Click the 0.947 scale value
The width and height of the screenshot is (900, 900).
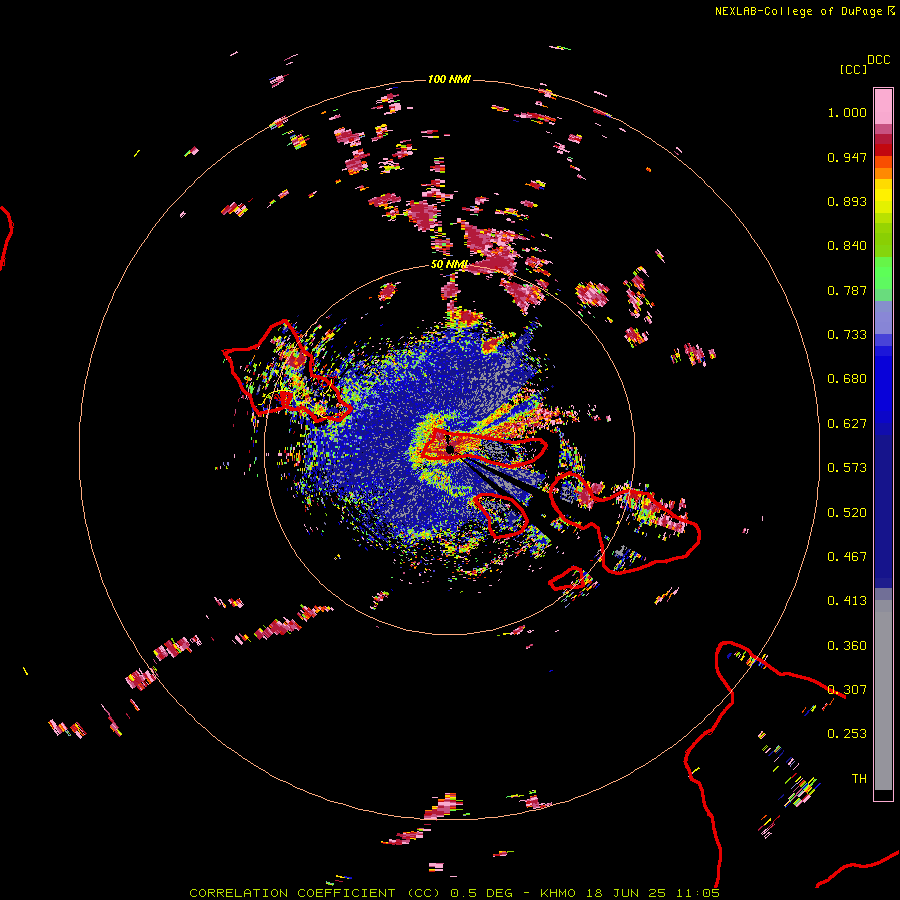[847, 157]
